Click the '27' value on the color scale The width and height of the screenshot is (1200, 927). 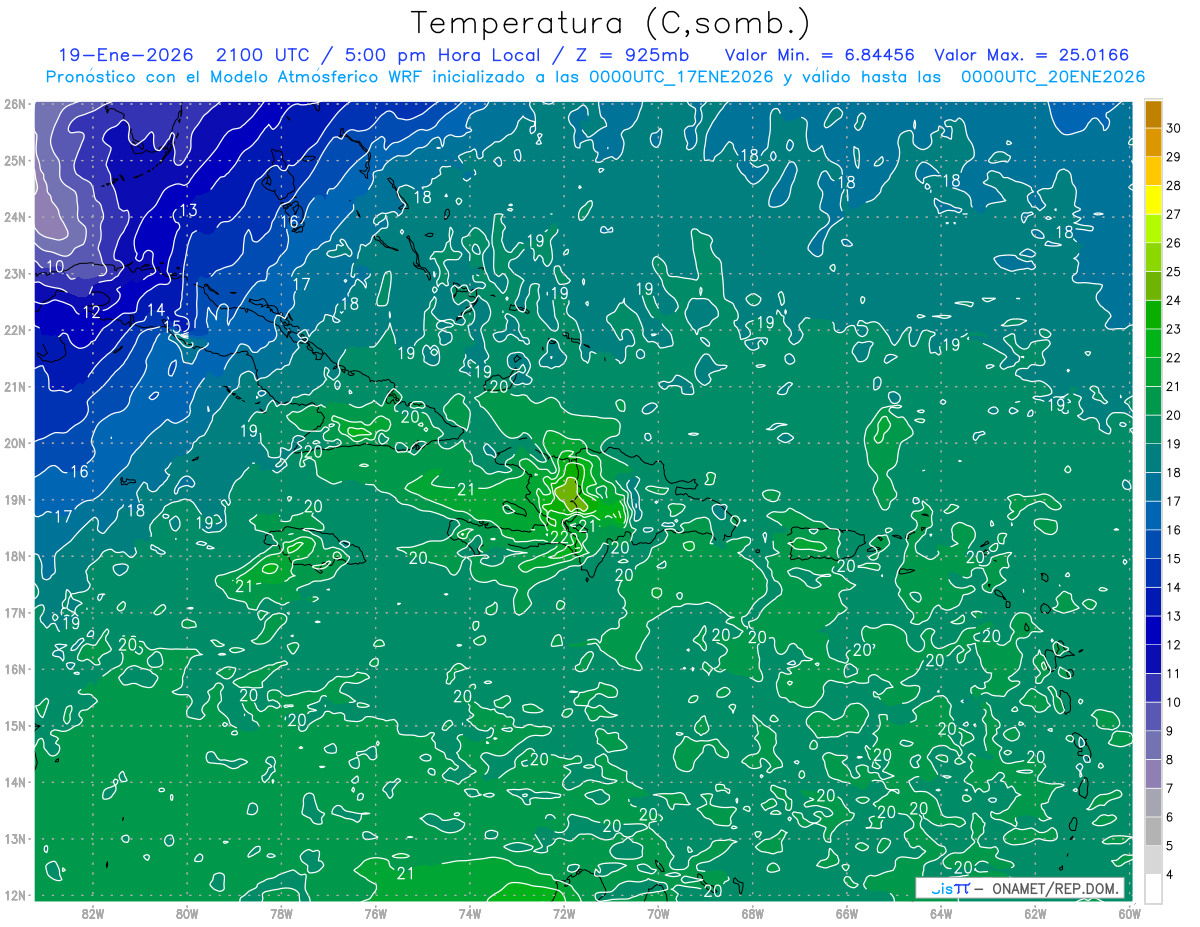(x=1173, y=214)
